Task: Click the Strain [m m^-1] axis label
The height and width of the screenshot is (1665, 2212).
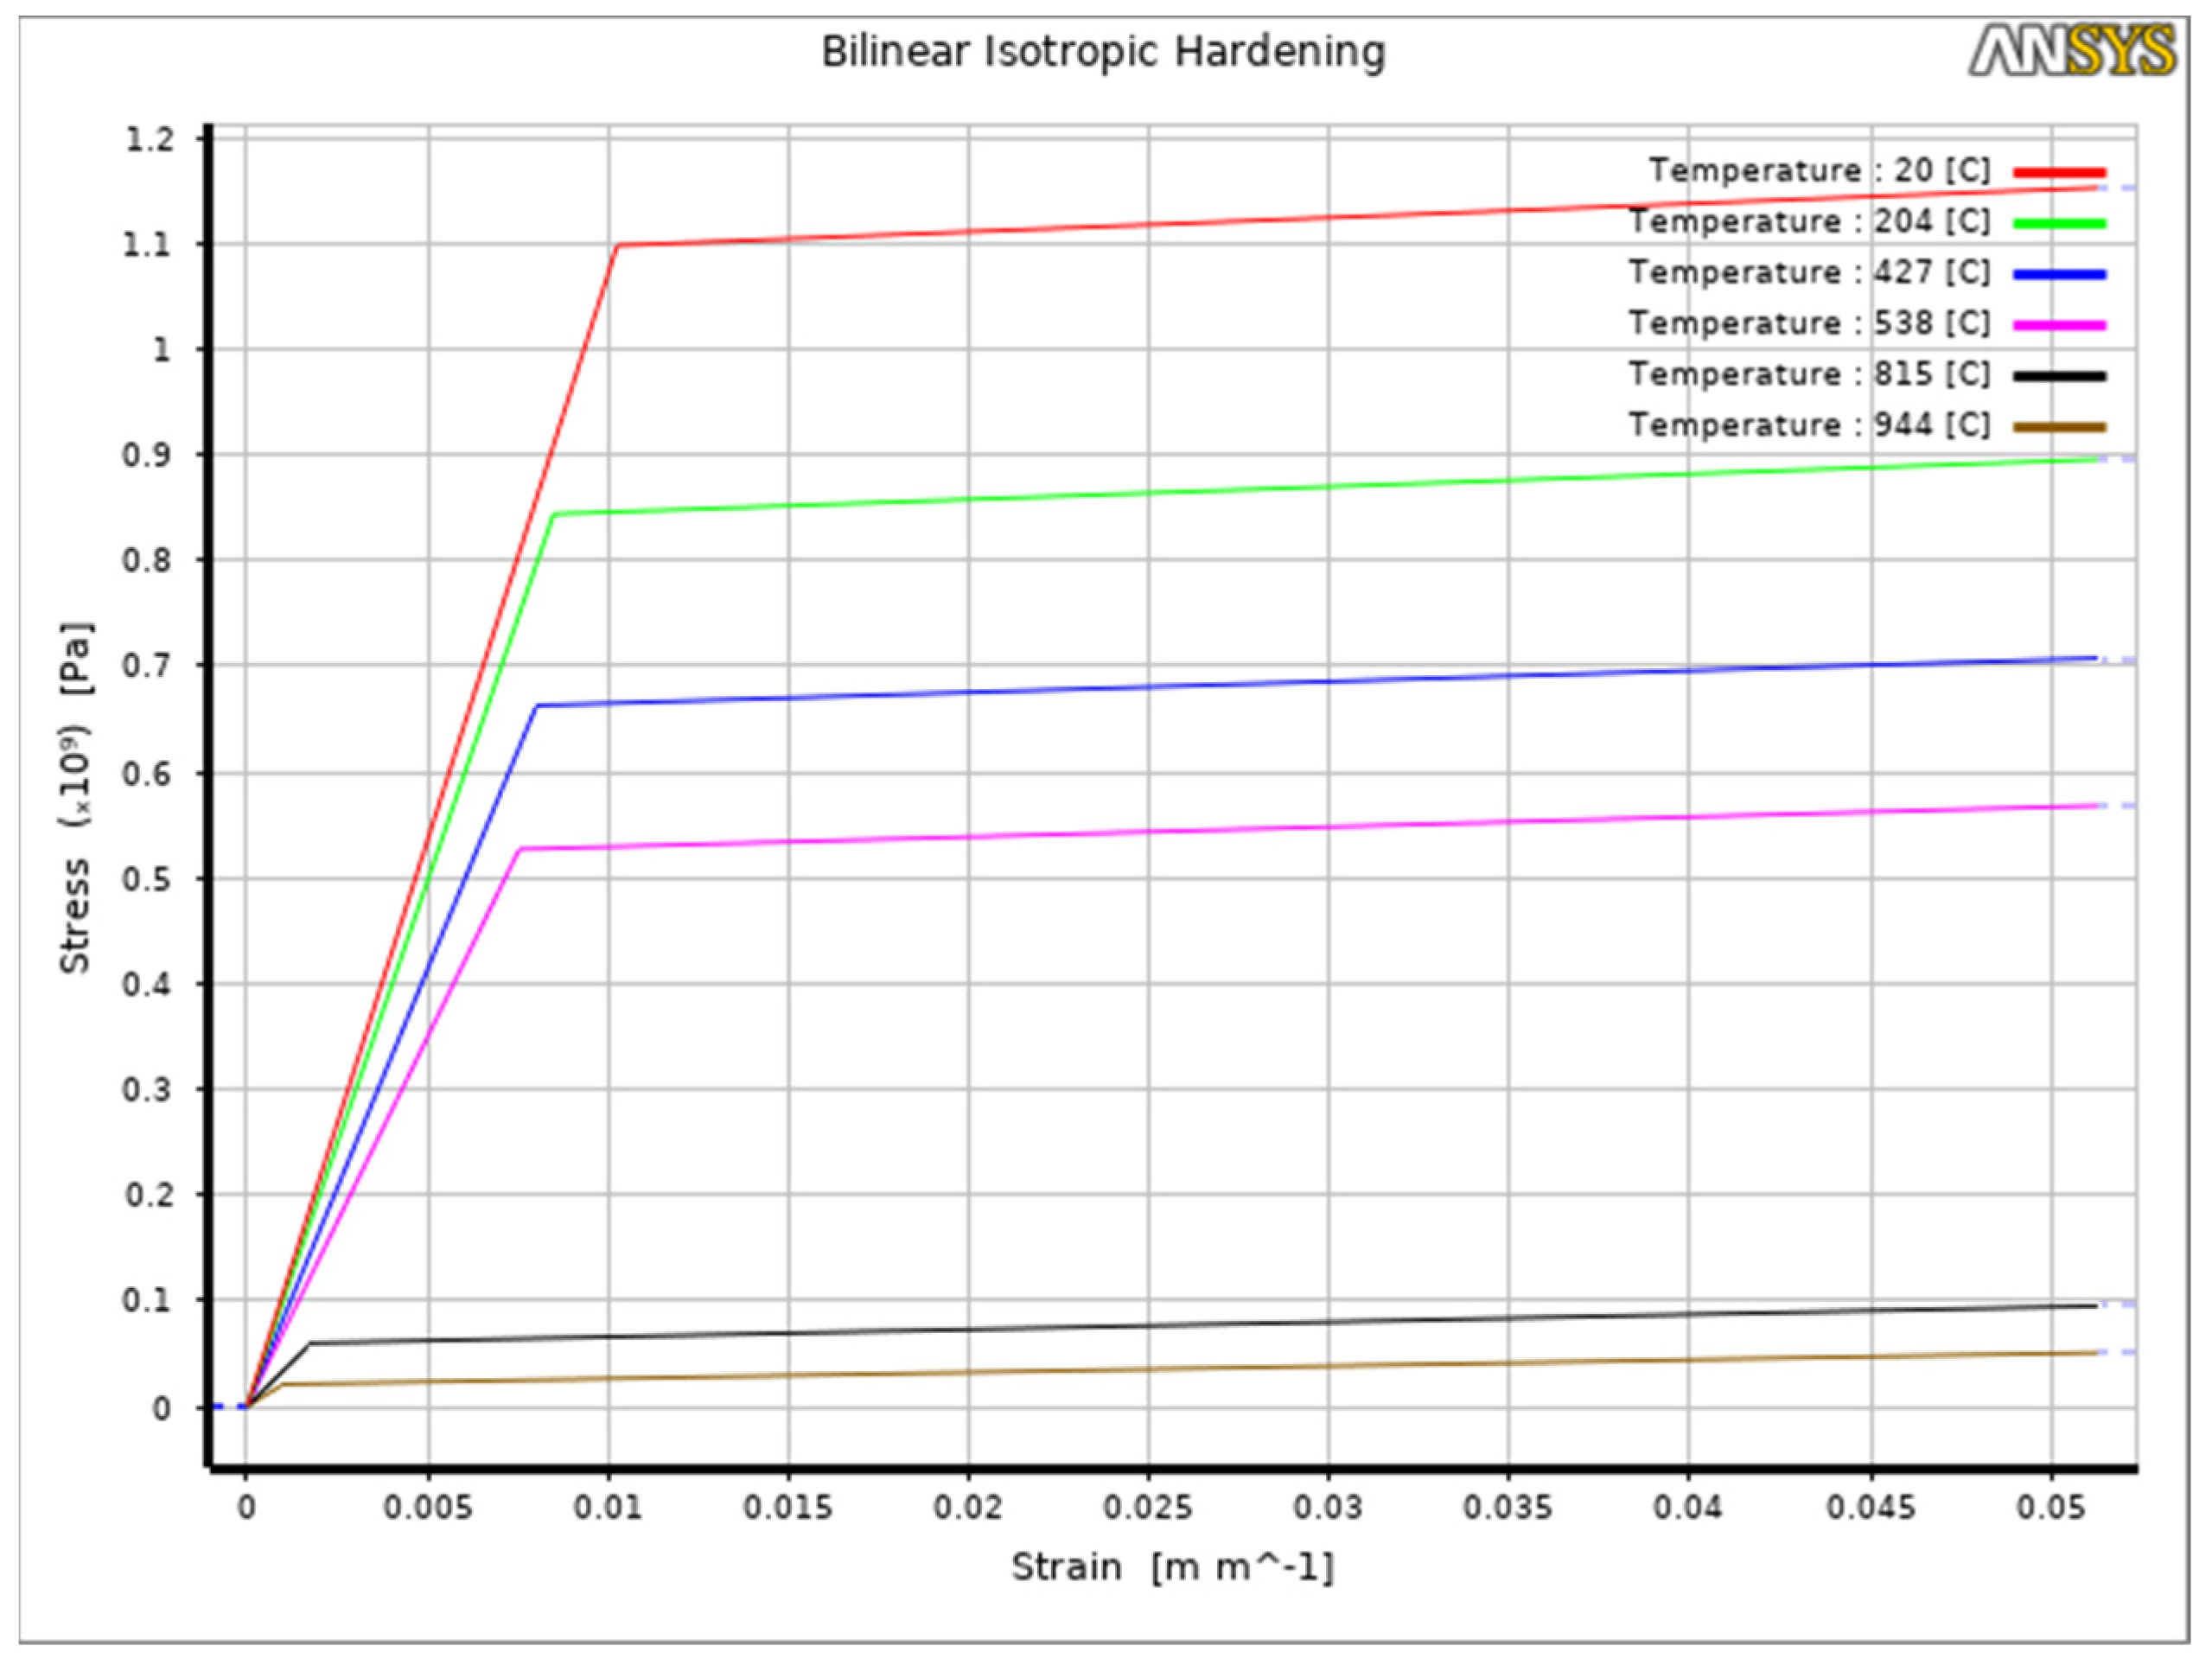Action: [1172, 1567]
